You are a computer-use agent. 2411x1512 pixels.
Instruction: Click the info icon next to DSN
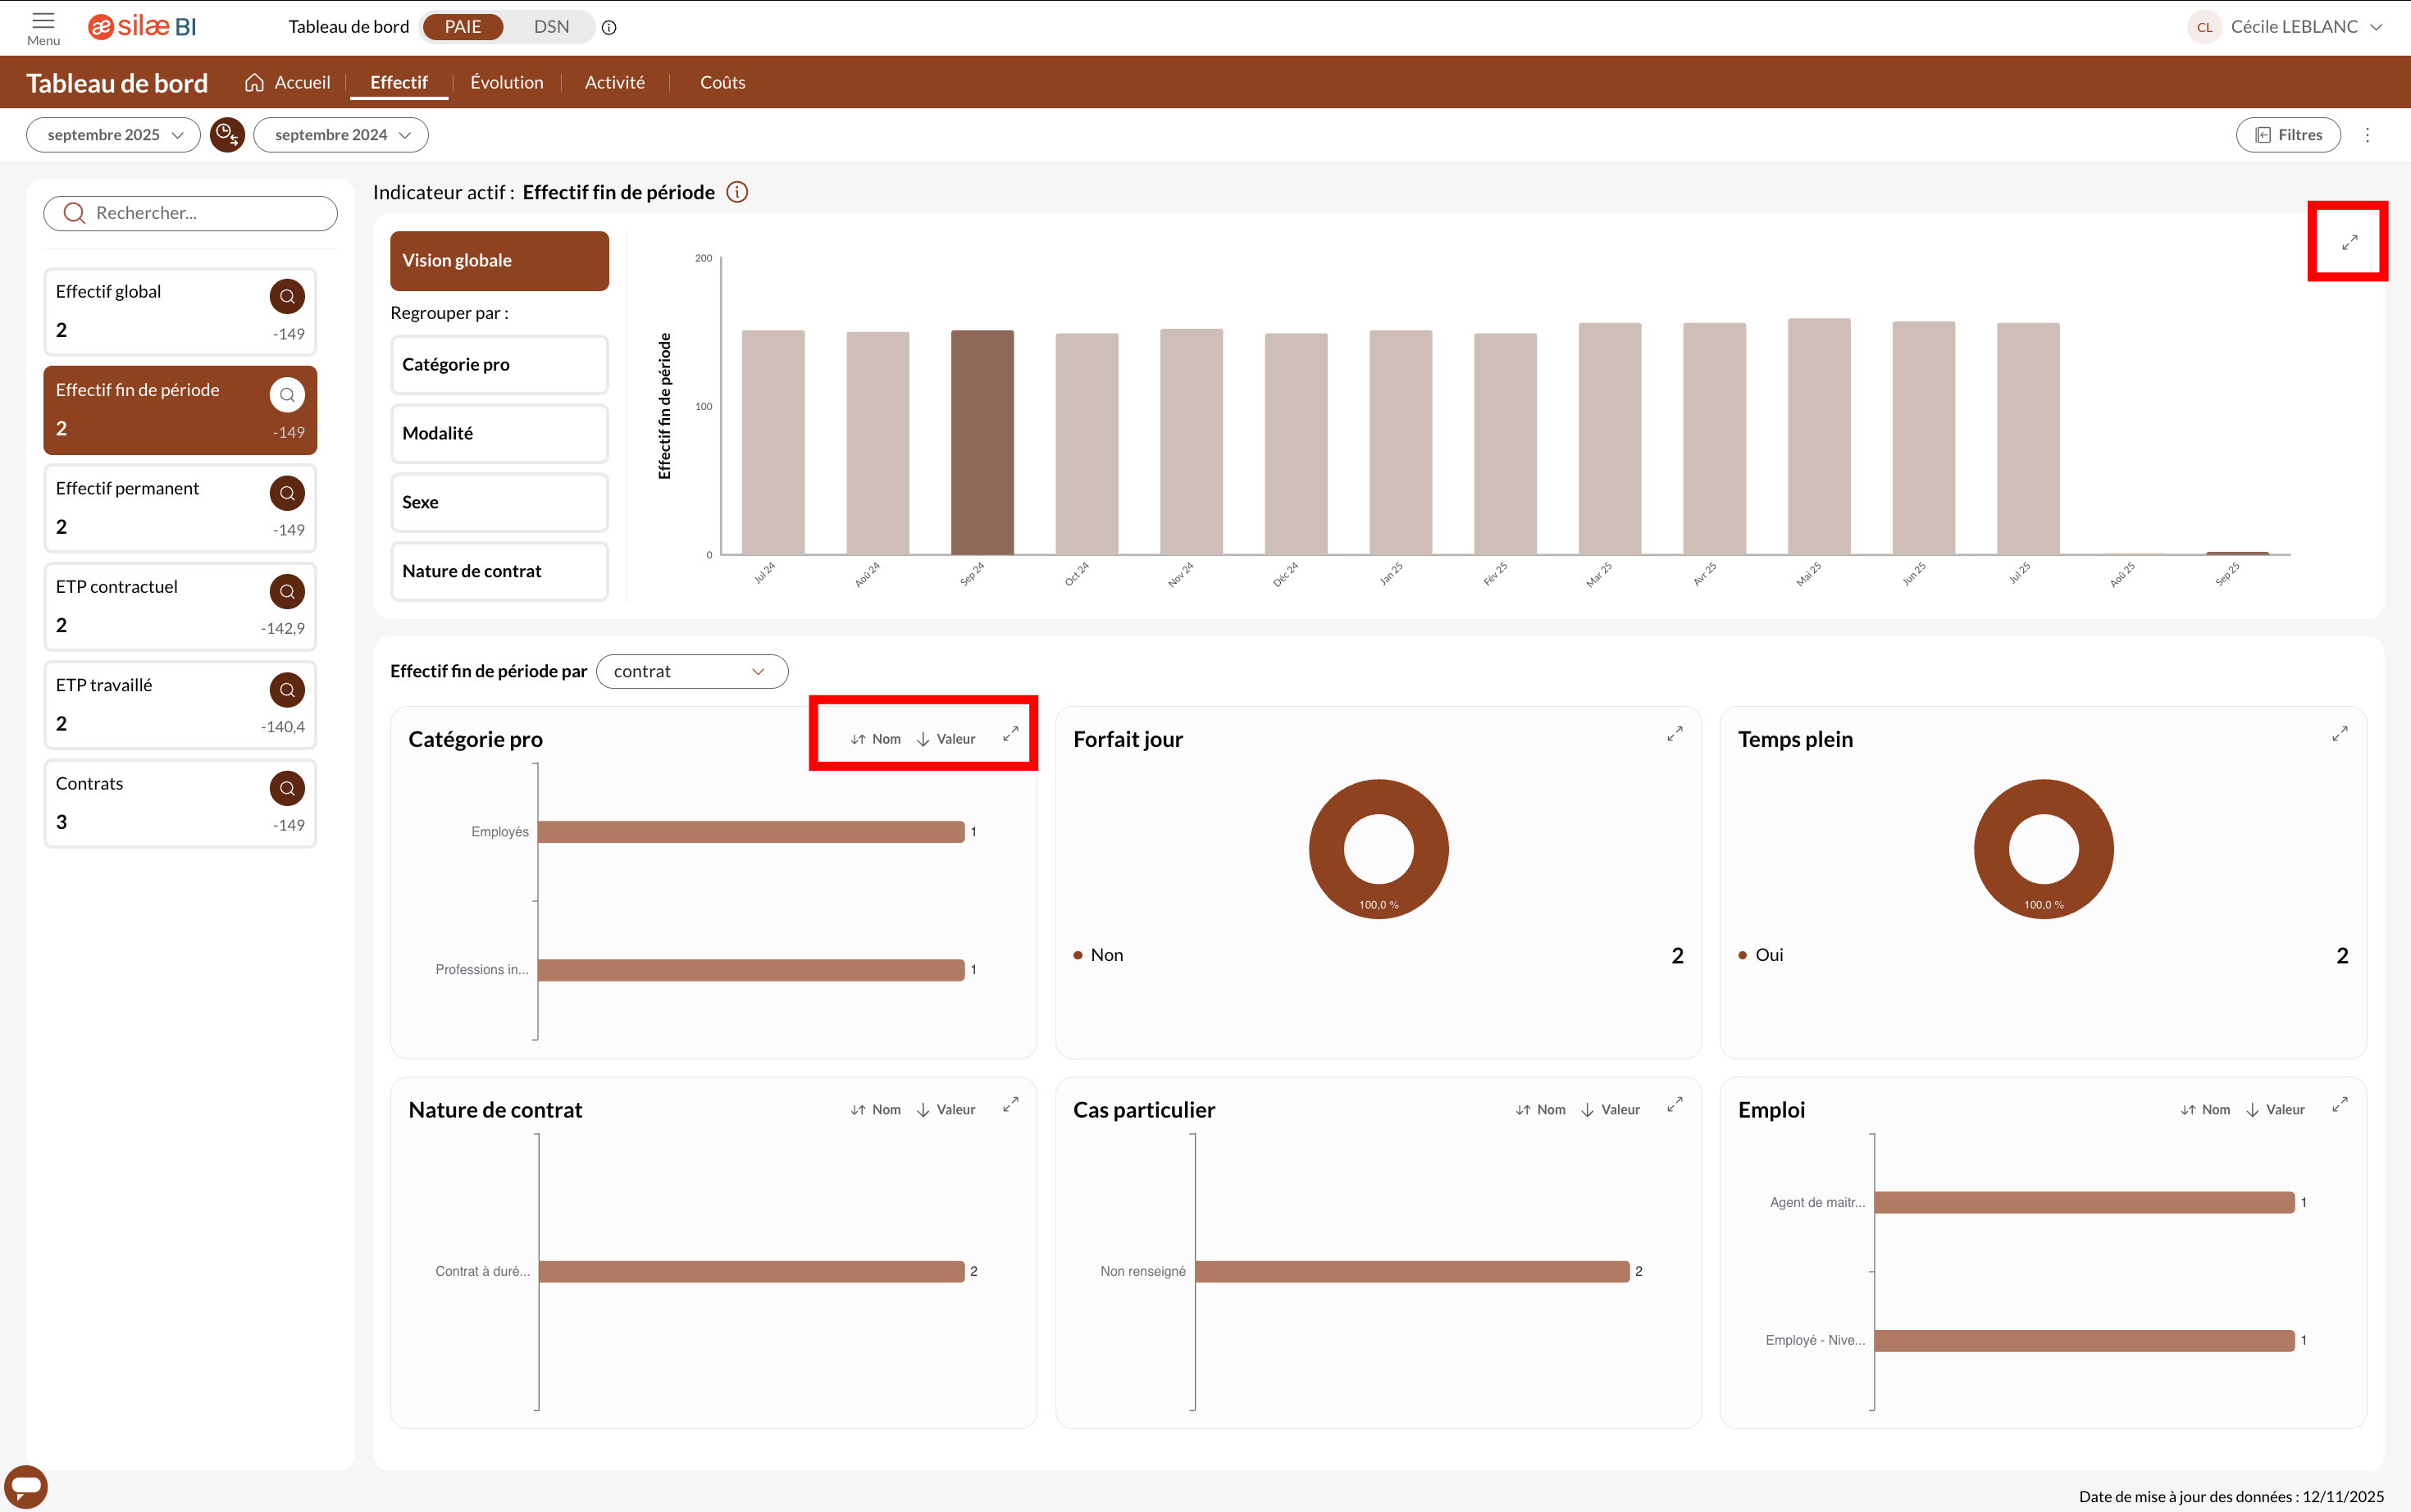click(x=609, y=28)
